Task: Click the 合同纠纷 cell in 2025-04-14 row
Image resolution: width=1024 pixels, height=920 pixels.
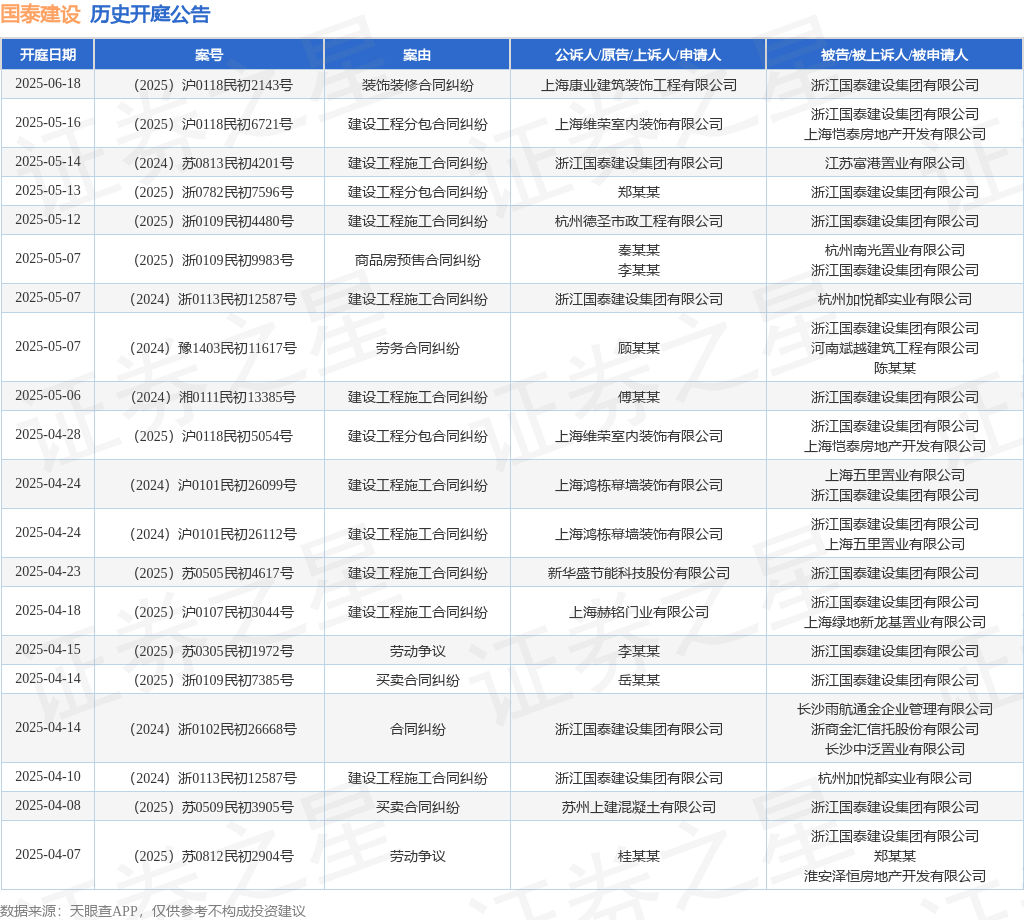Action: (x=417, y=729)
